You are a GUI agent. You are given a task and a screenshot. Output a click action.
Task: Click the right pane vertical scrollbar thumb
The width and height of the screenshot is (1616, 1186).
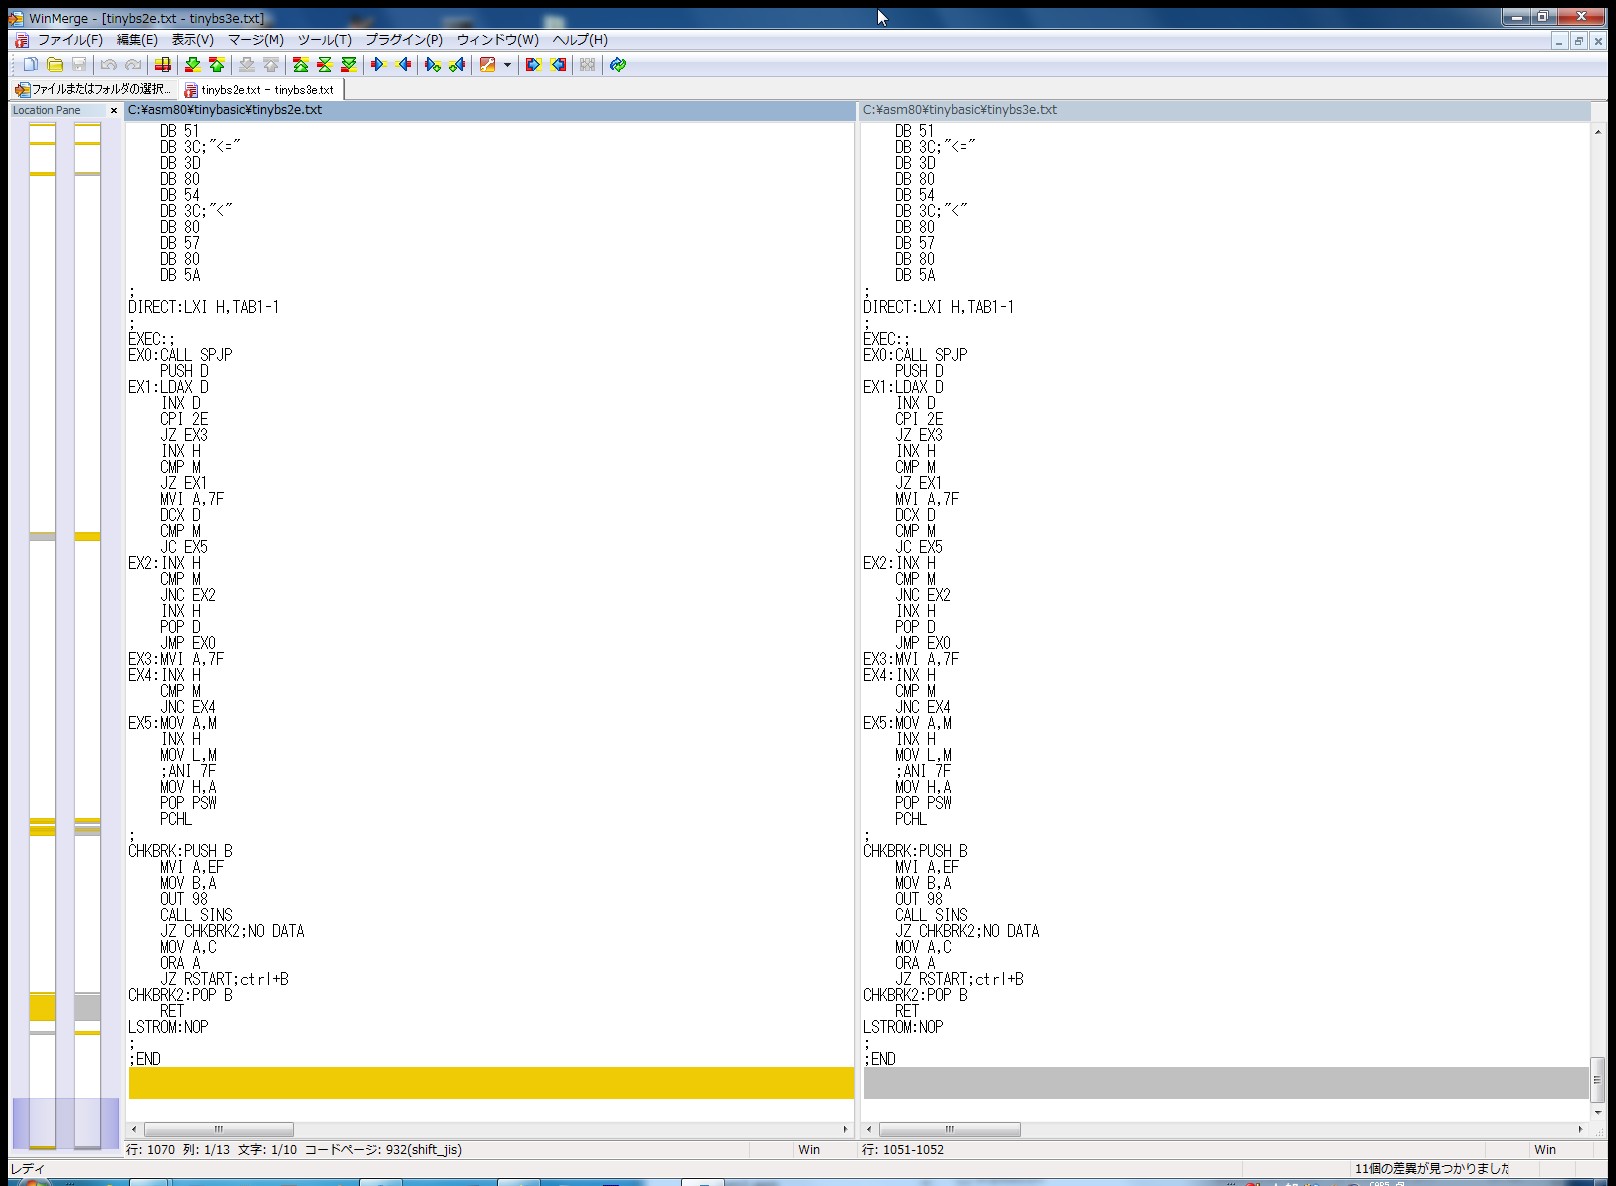(1597, 1080)
